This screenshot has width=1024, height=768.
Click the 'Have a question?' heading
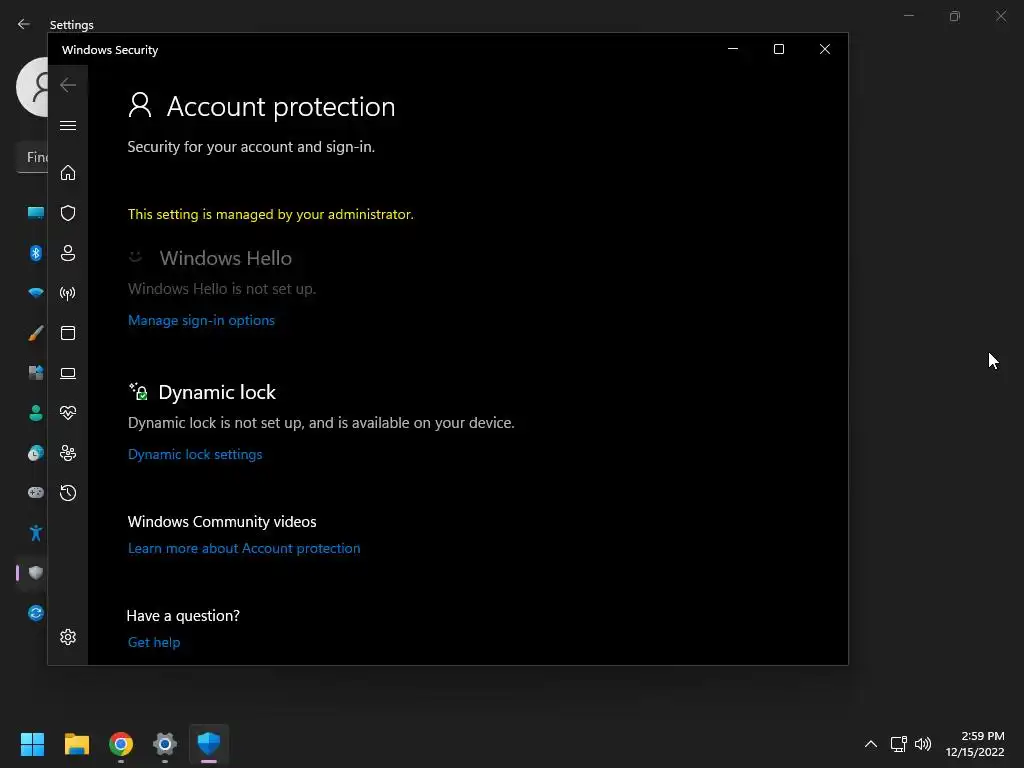click(183, 616)
